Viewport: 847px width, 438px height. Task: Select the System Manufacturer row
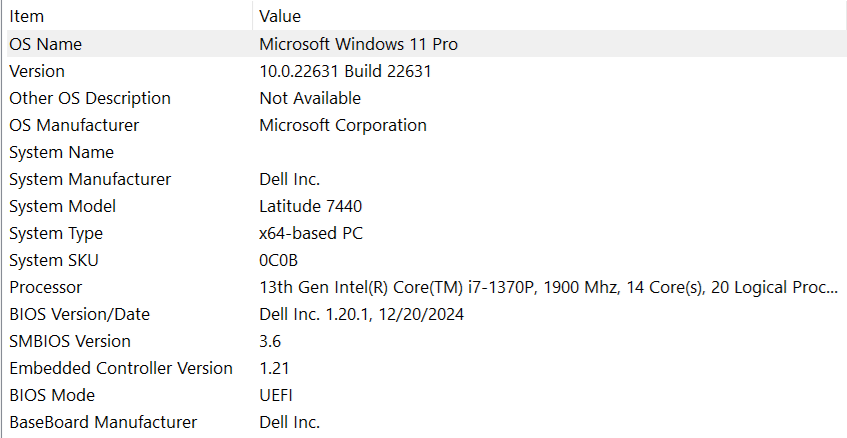tap(90, 179)
